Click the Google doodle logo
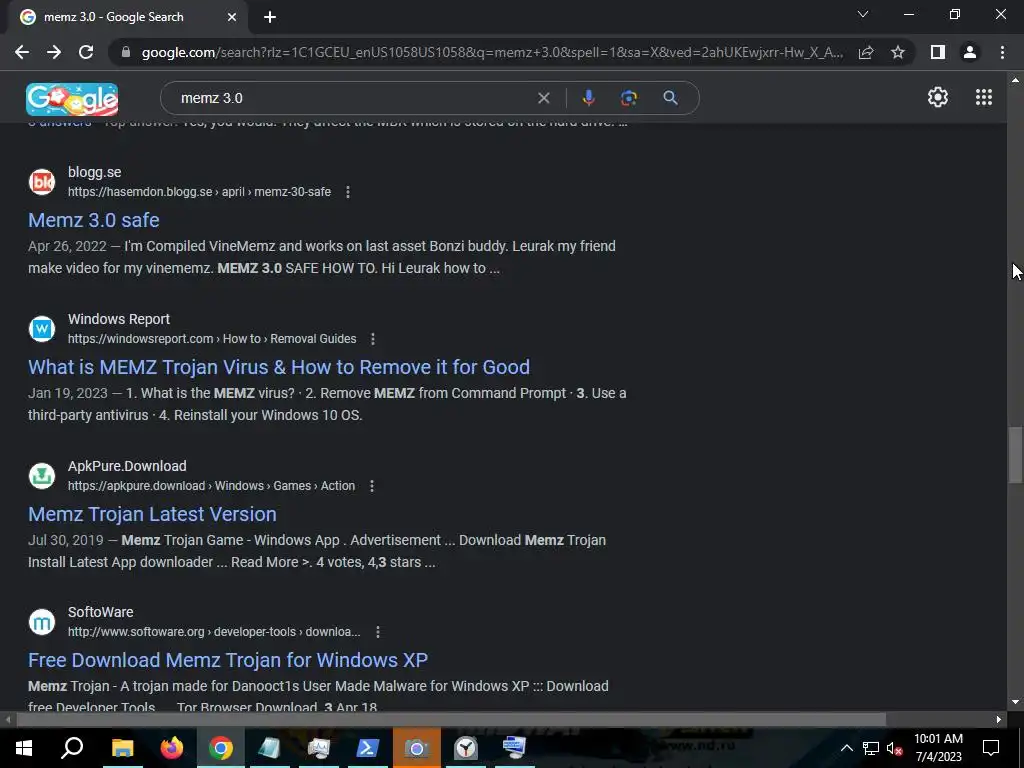1024x768 pixels. [x=72, y=99]
